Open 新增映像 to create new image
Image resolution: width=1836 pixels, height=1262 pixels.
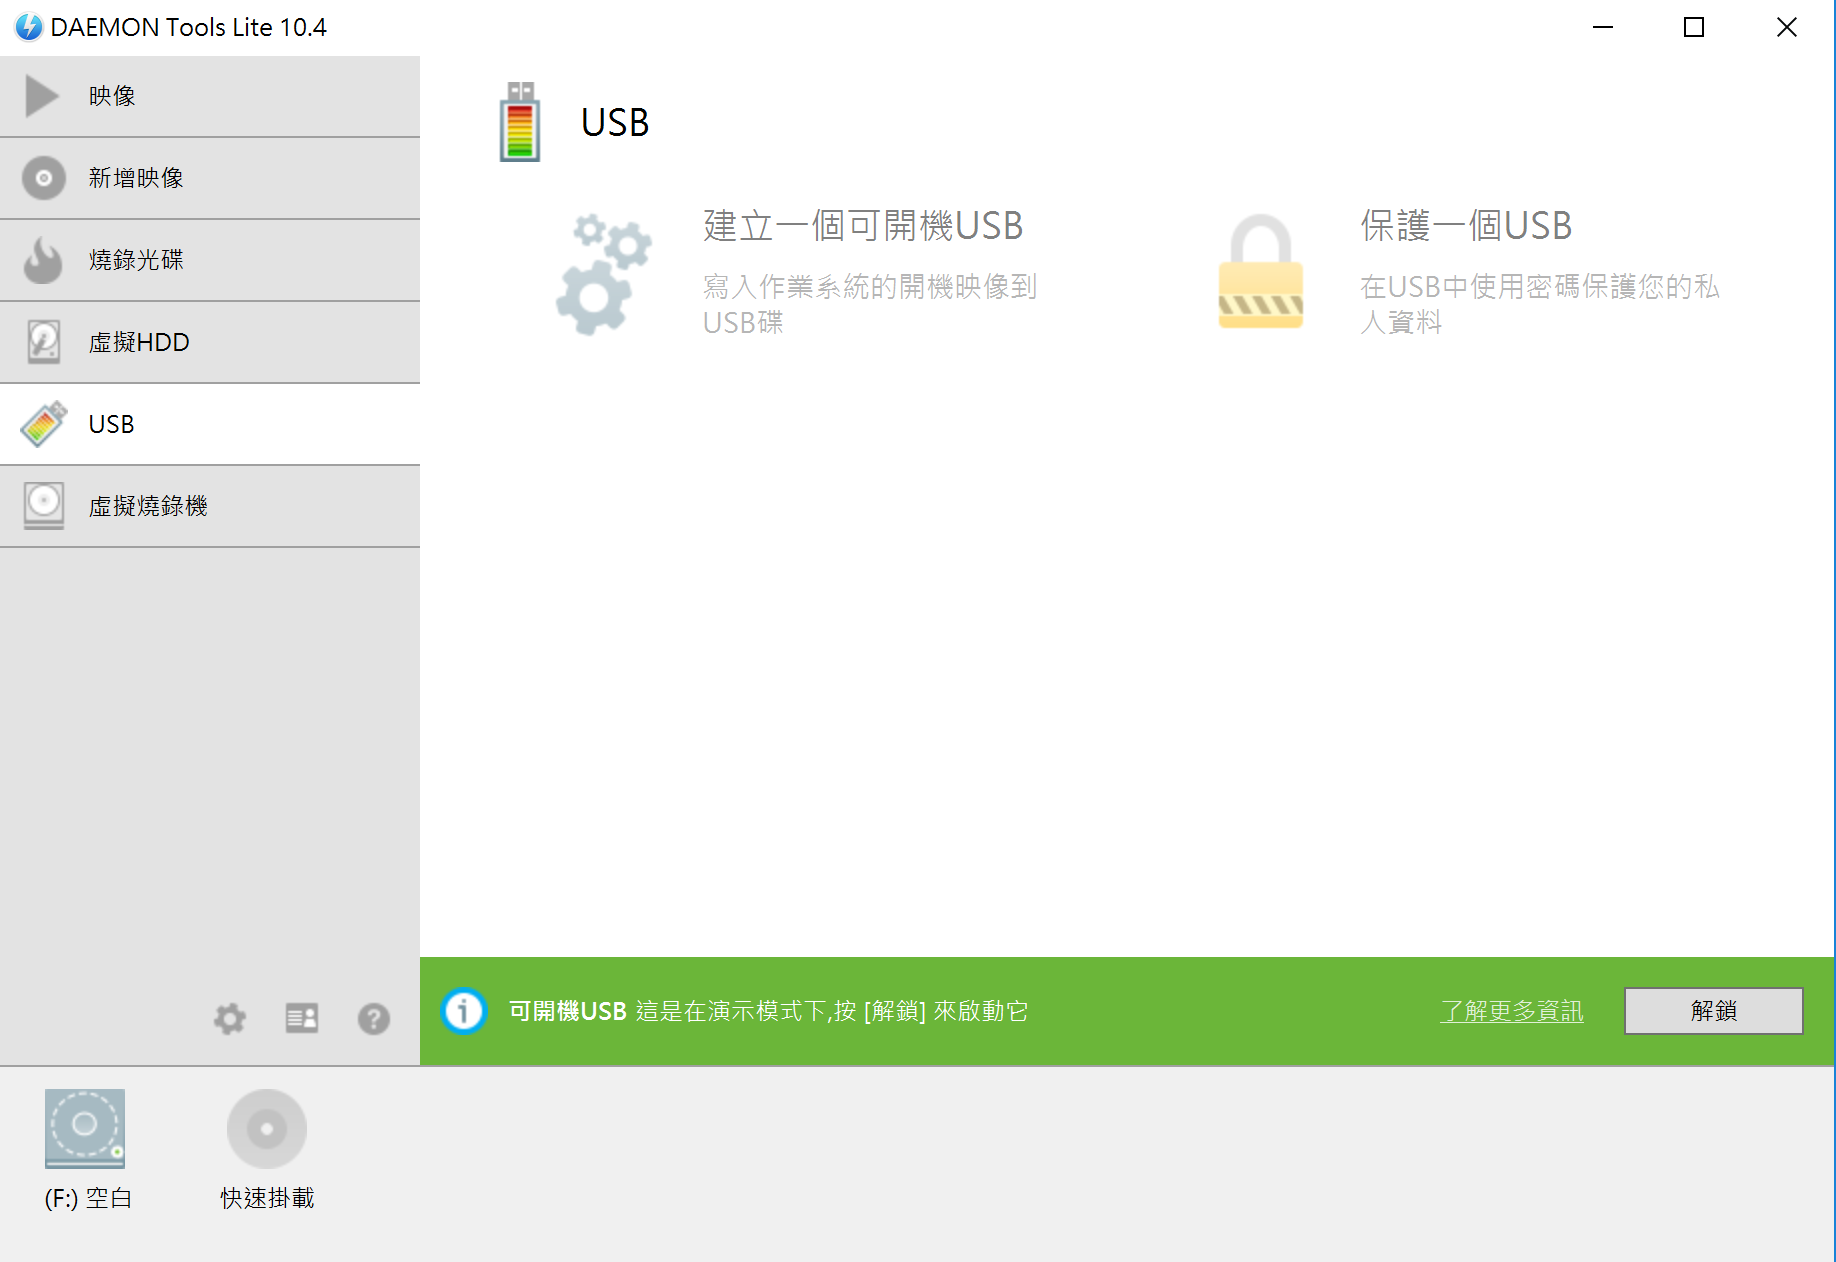pyautogui.click(x=43, y=177)
